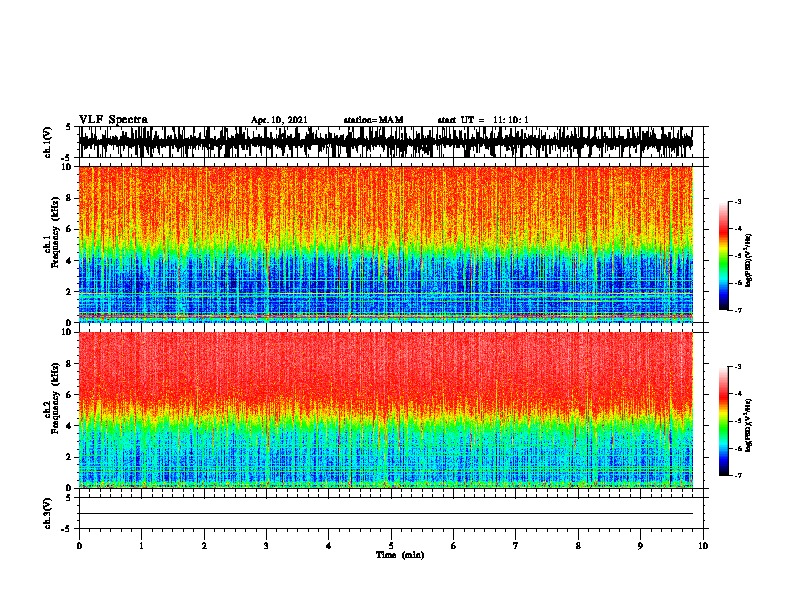Click the "station=MAM" header label
Viewport: 792px width, 612px height.
(x=373, y=120)
